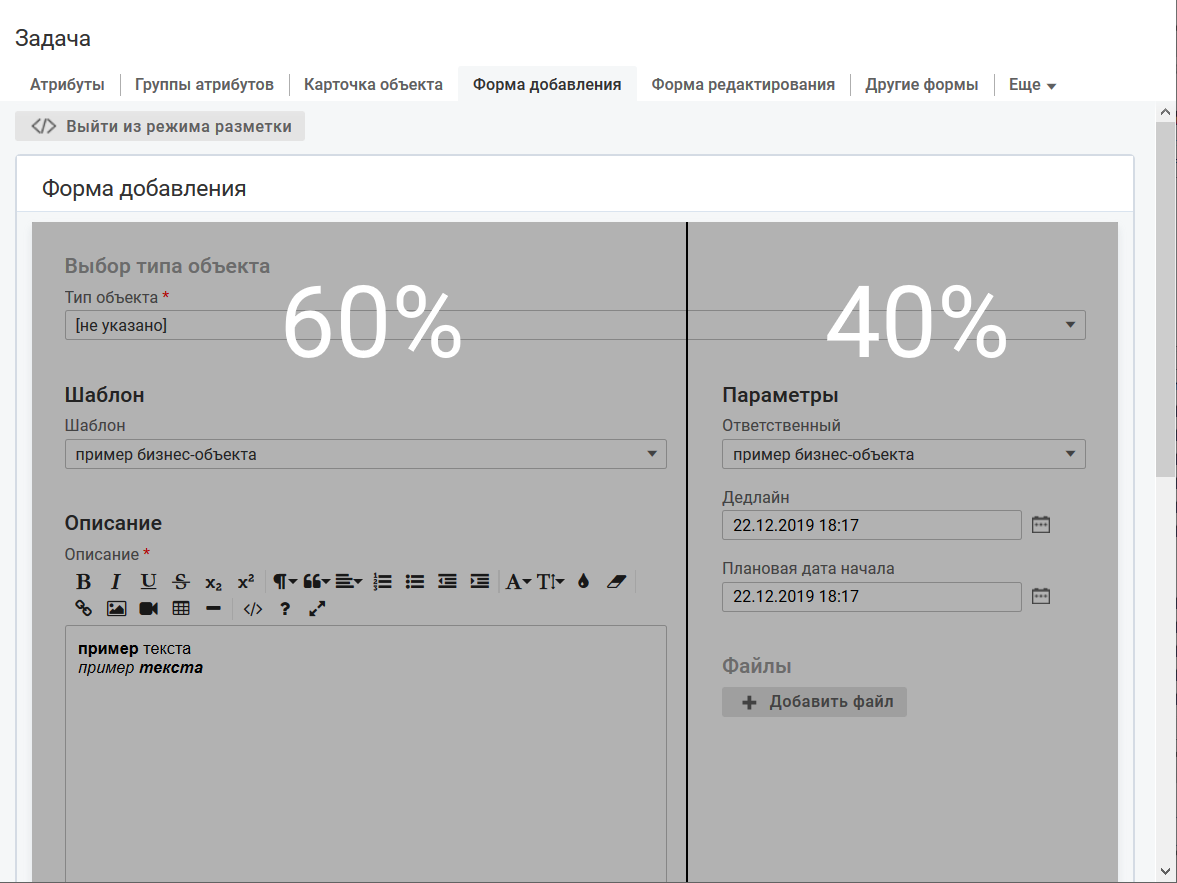Expand the Тип объекта dropdown
This screenshot has height=883, width=1177.
click(575, 325)
